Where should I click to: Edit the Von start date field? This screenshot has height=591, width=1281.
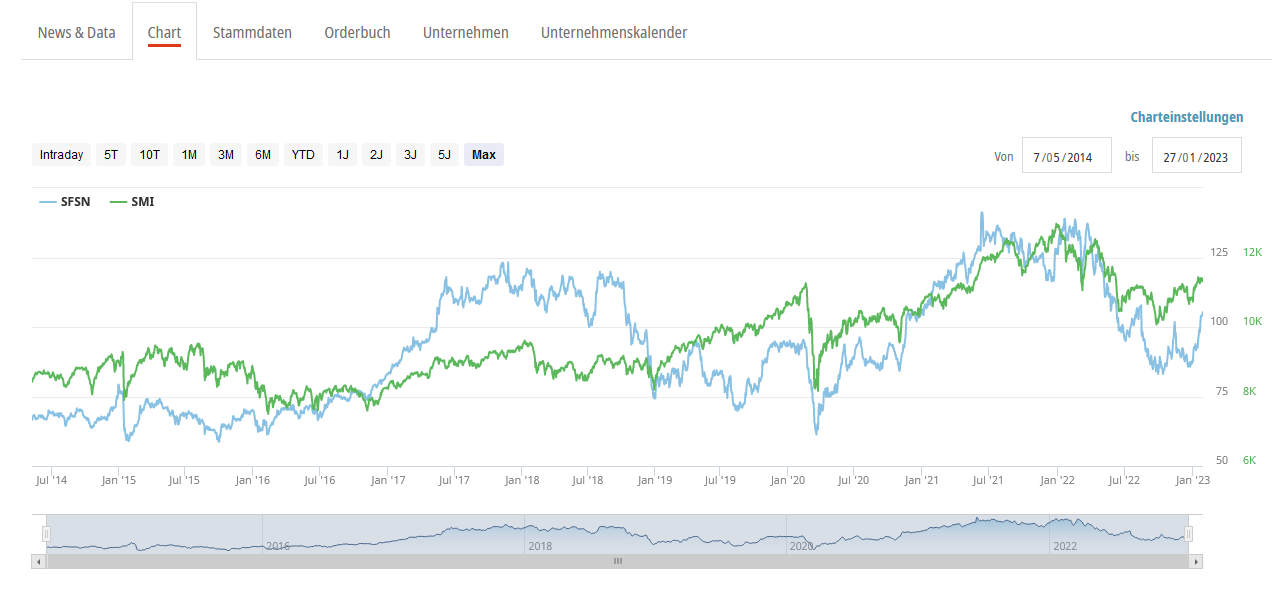pos(1066,155)
